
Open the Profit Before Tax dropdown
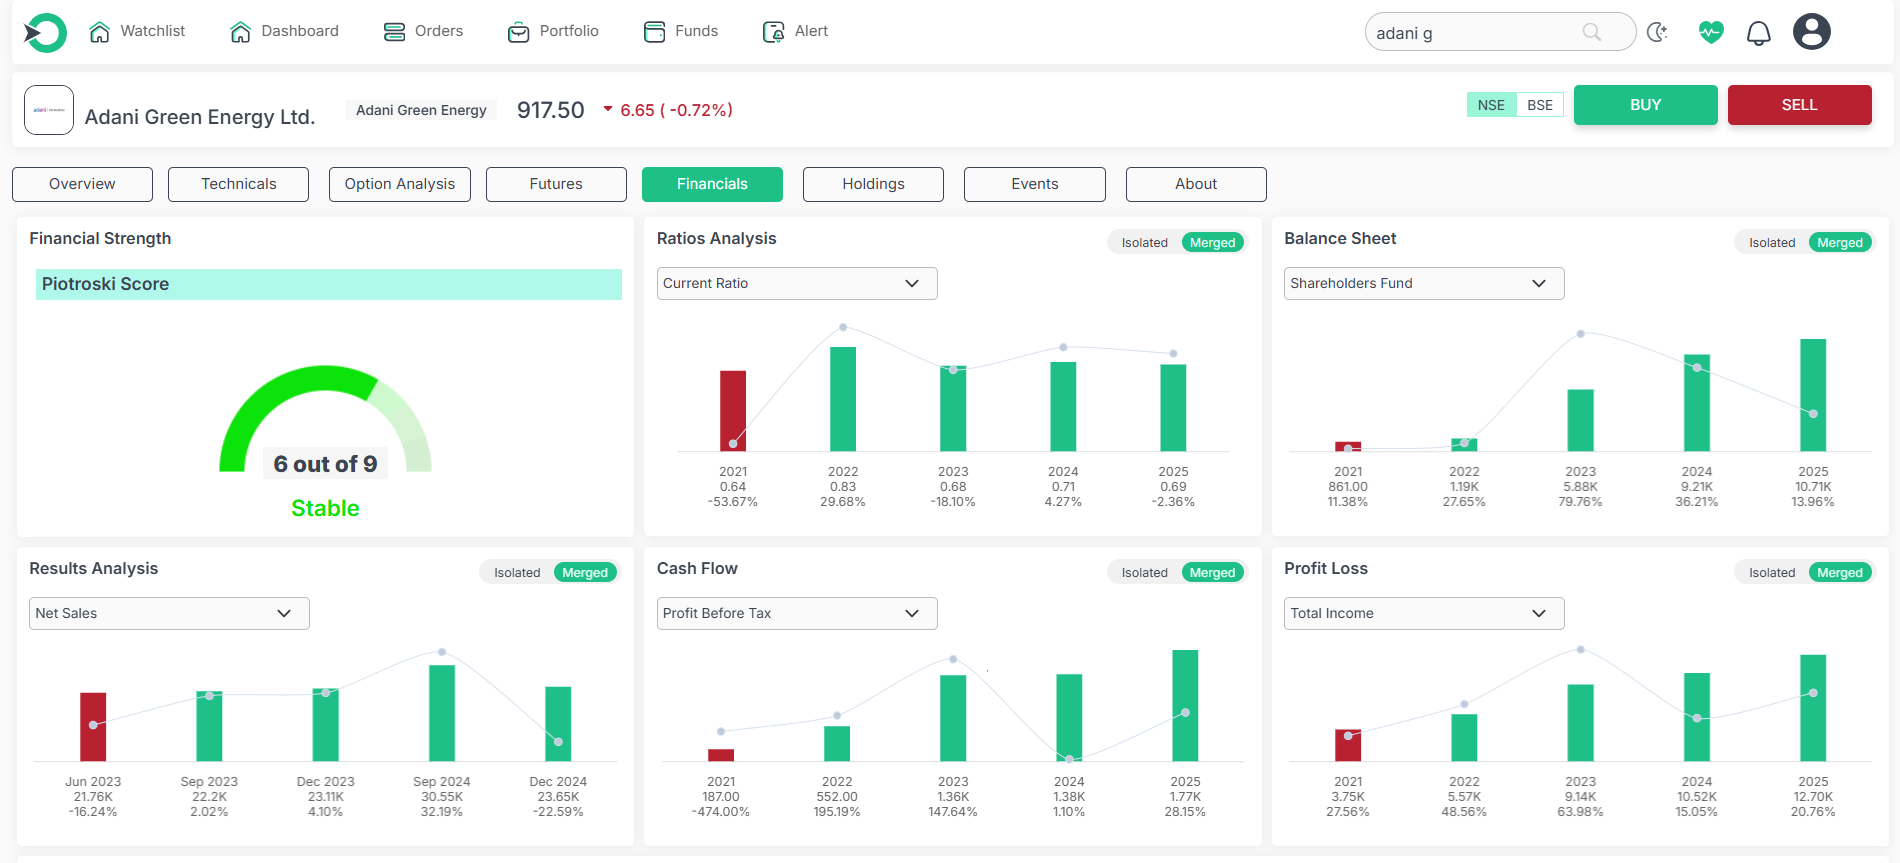(x=797, y=613)
